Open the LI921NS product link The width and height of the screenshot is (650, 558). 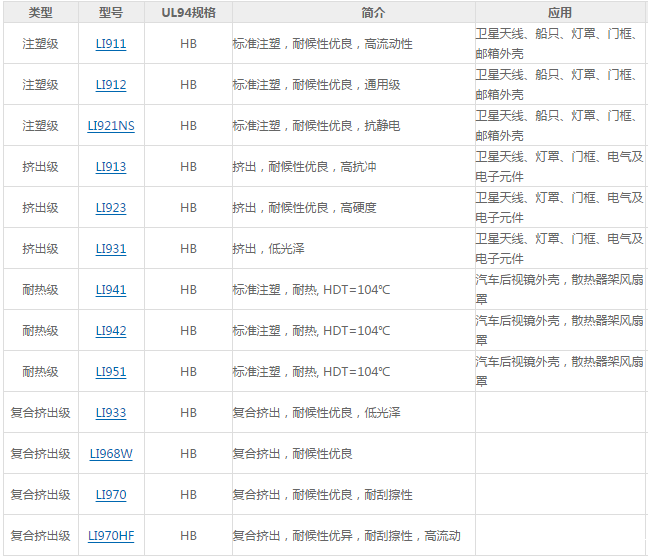point(111,126)
